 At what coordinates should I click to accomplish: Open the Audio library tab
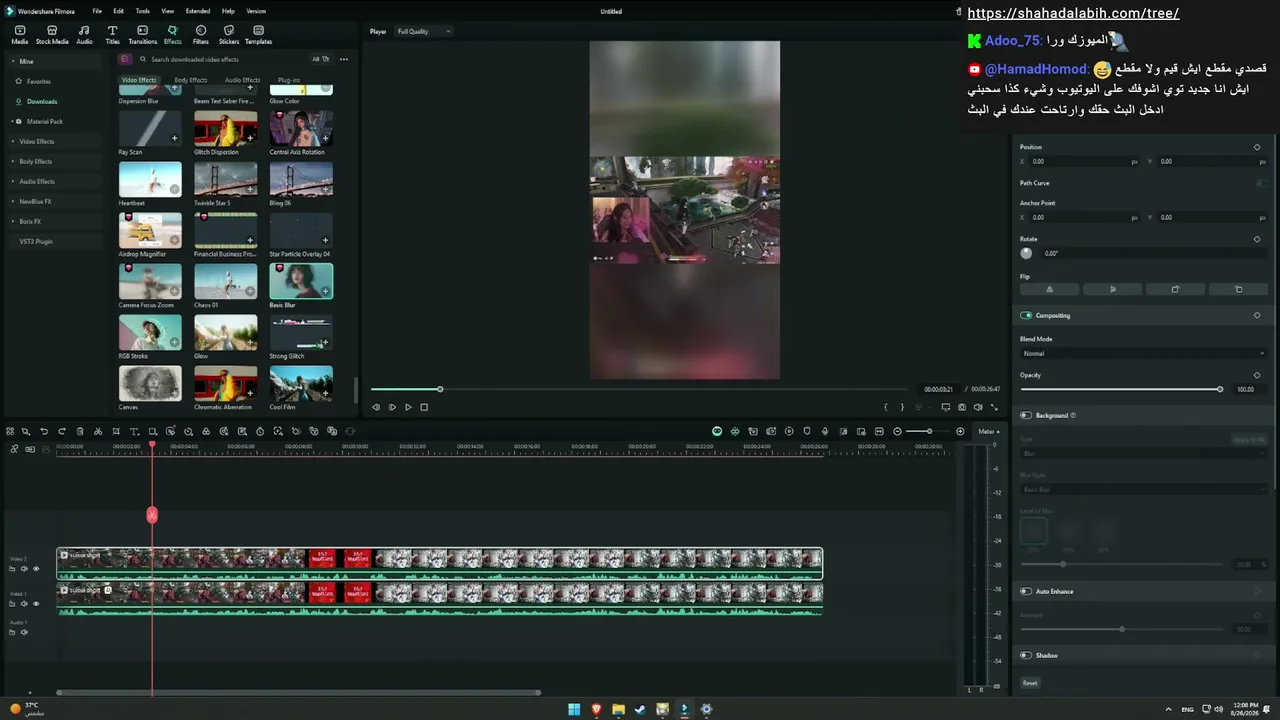click(x=84, y=35)
